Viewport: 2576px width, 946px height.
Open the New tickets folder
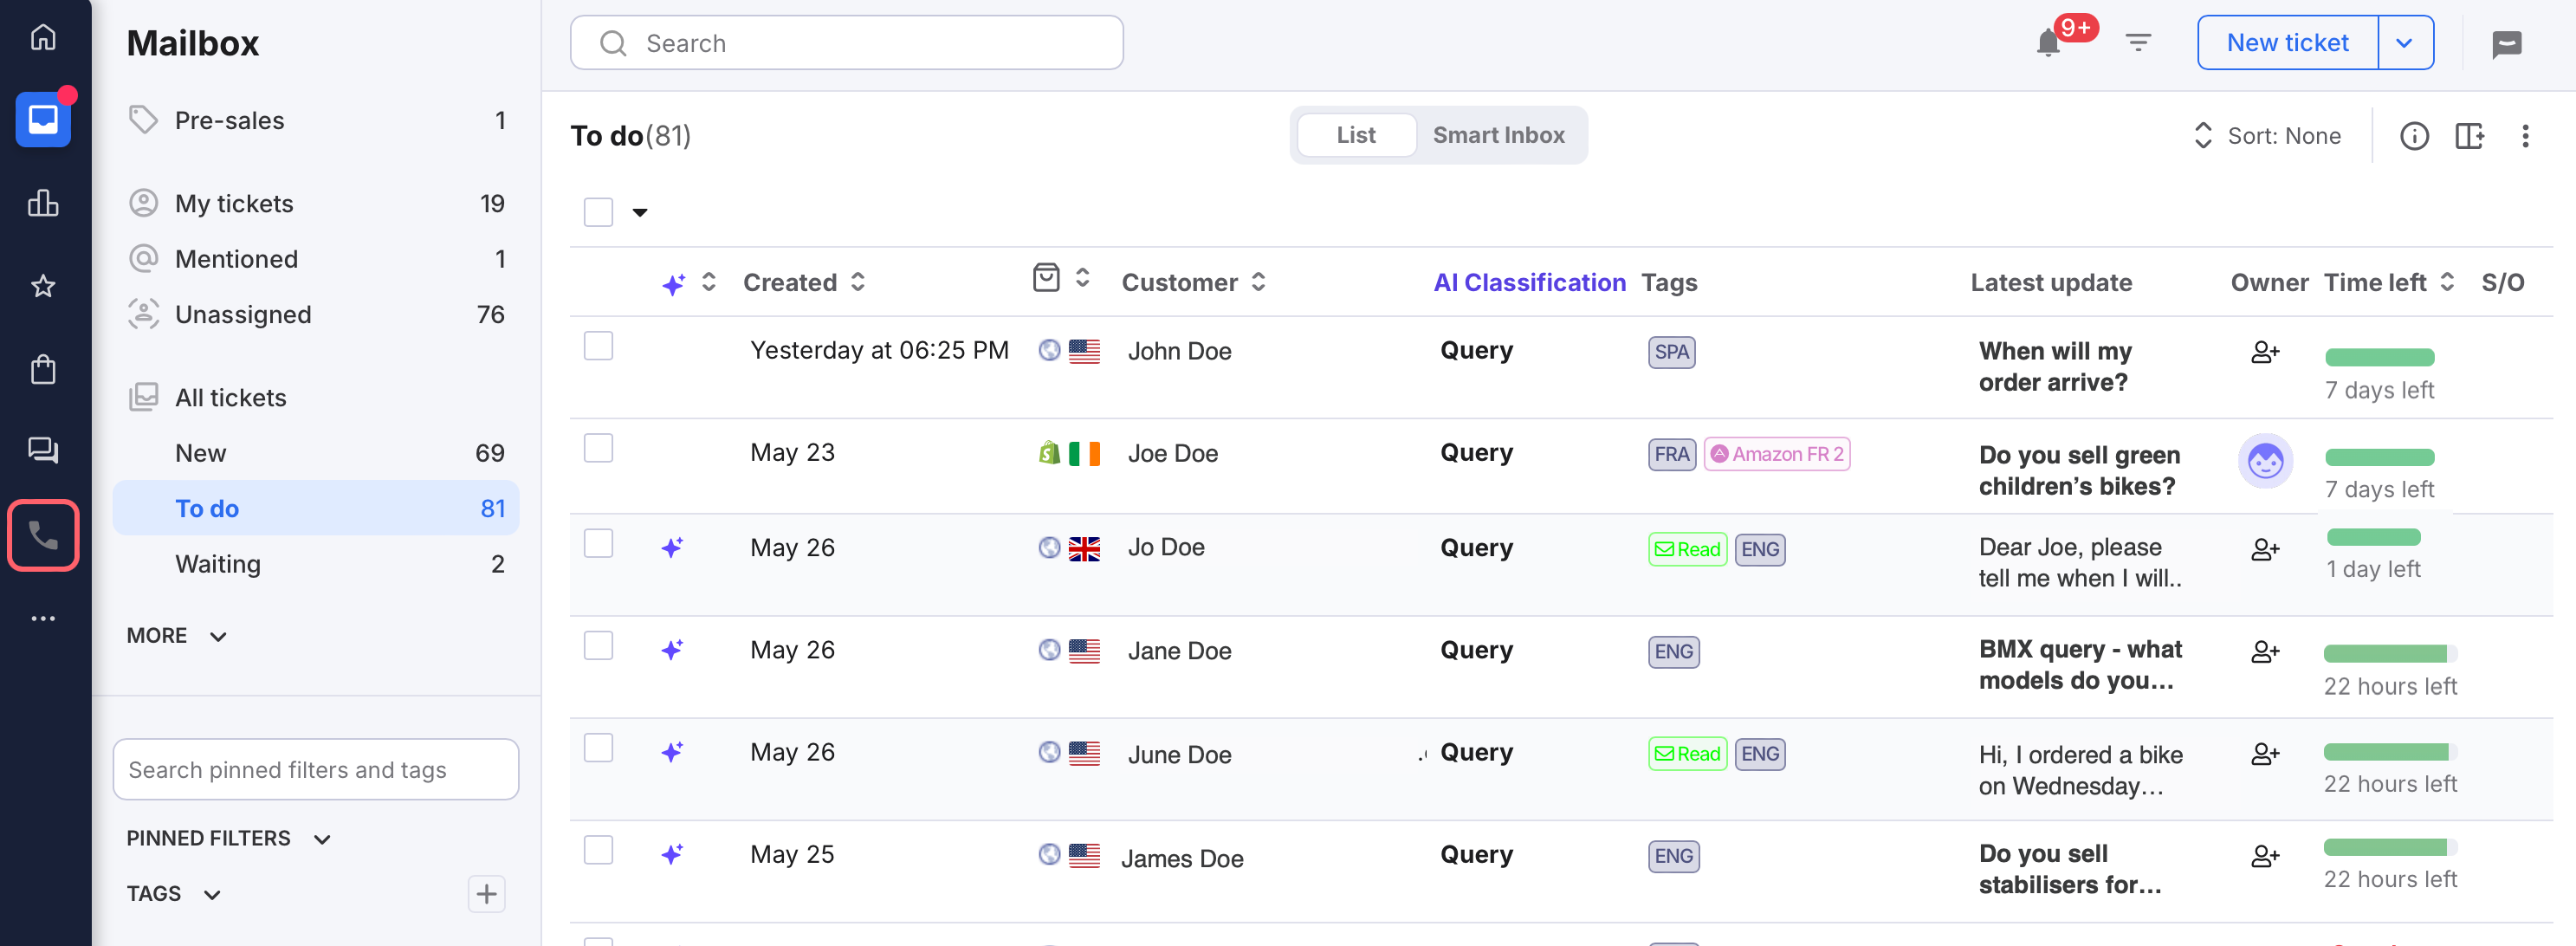(316, 453)
